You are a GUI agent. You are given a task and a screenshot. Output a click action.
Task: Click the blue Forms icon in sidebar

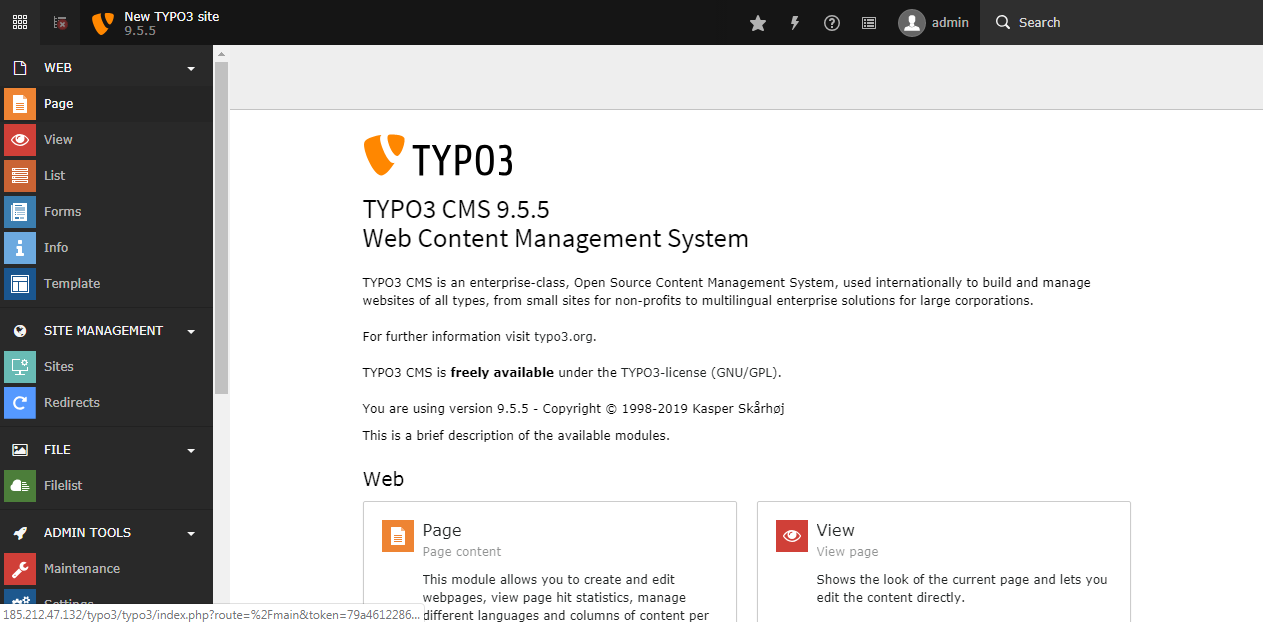point(20,212)
